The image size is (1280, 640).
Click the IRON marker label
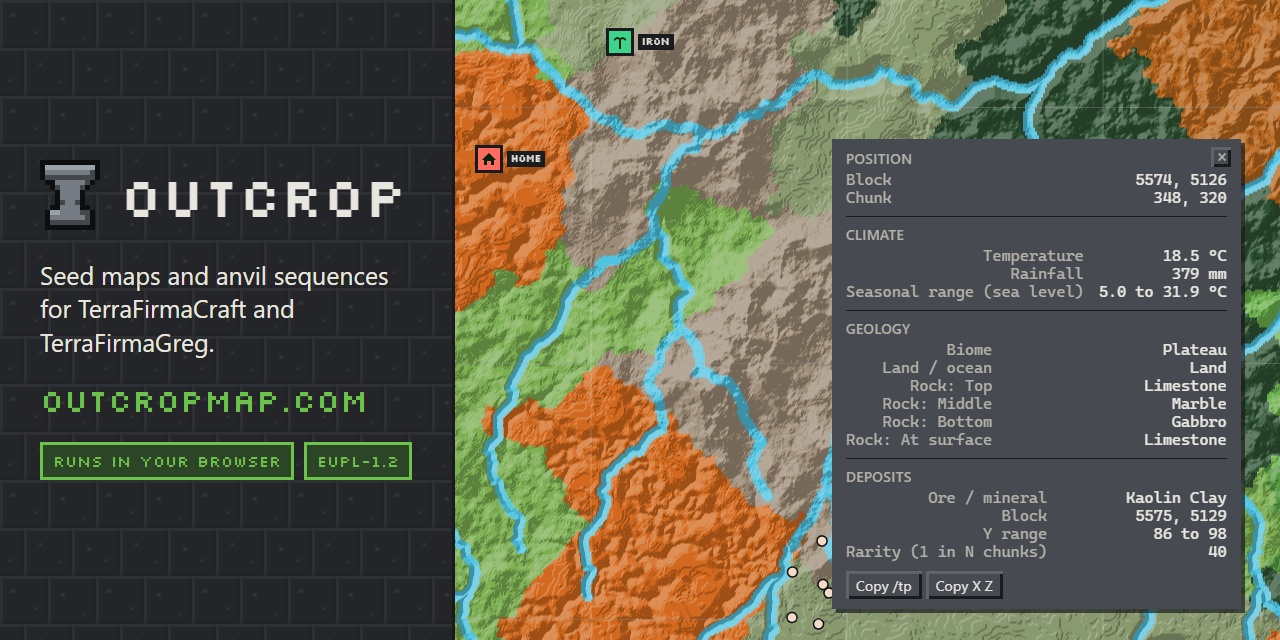(x=655, y=42)
